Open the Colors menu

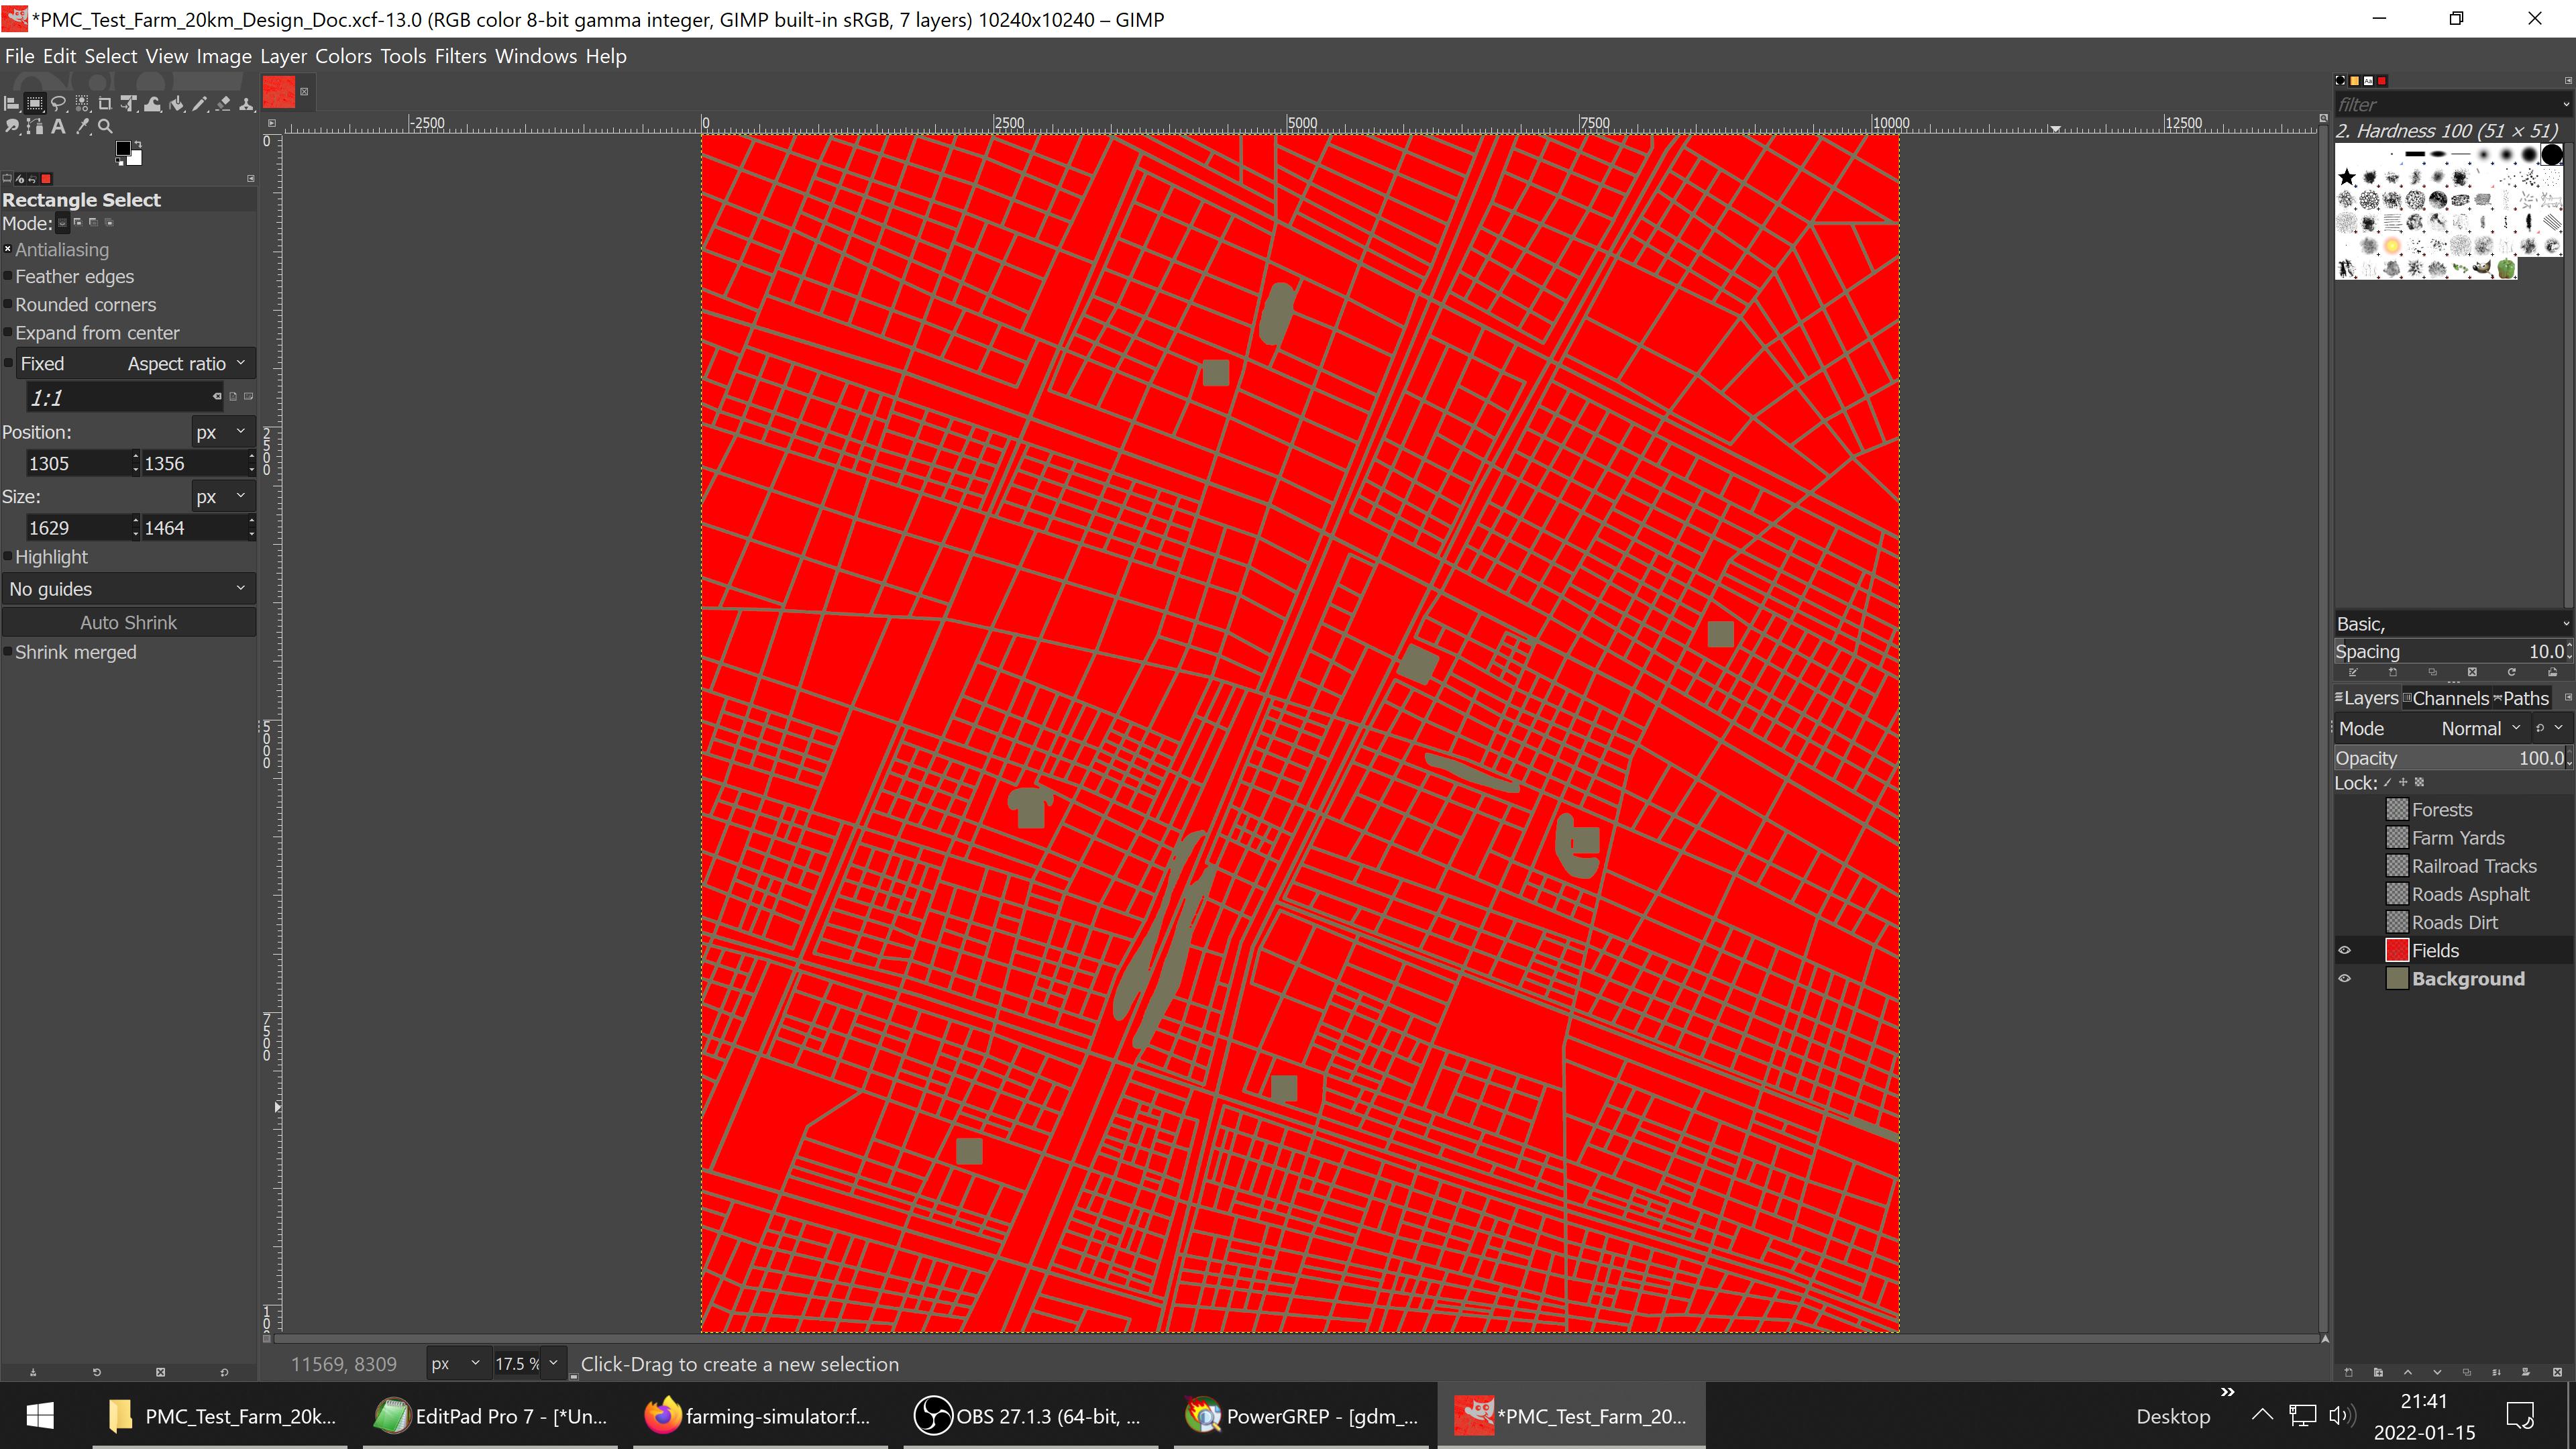click(343, 56)
